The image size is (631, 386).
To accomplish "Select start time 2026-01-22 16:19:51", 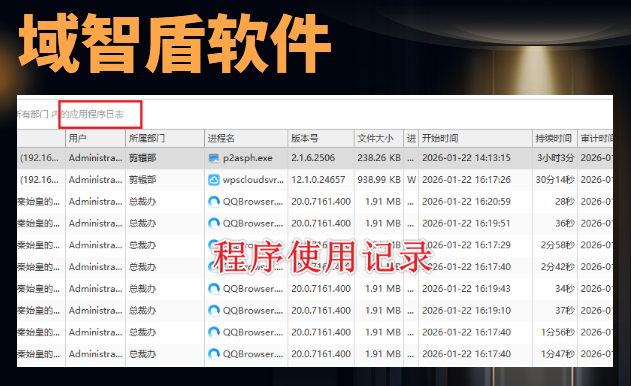I will 466,223.
